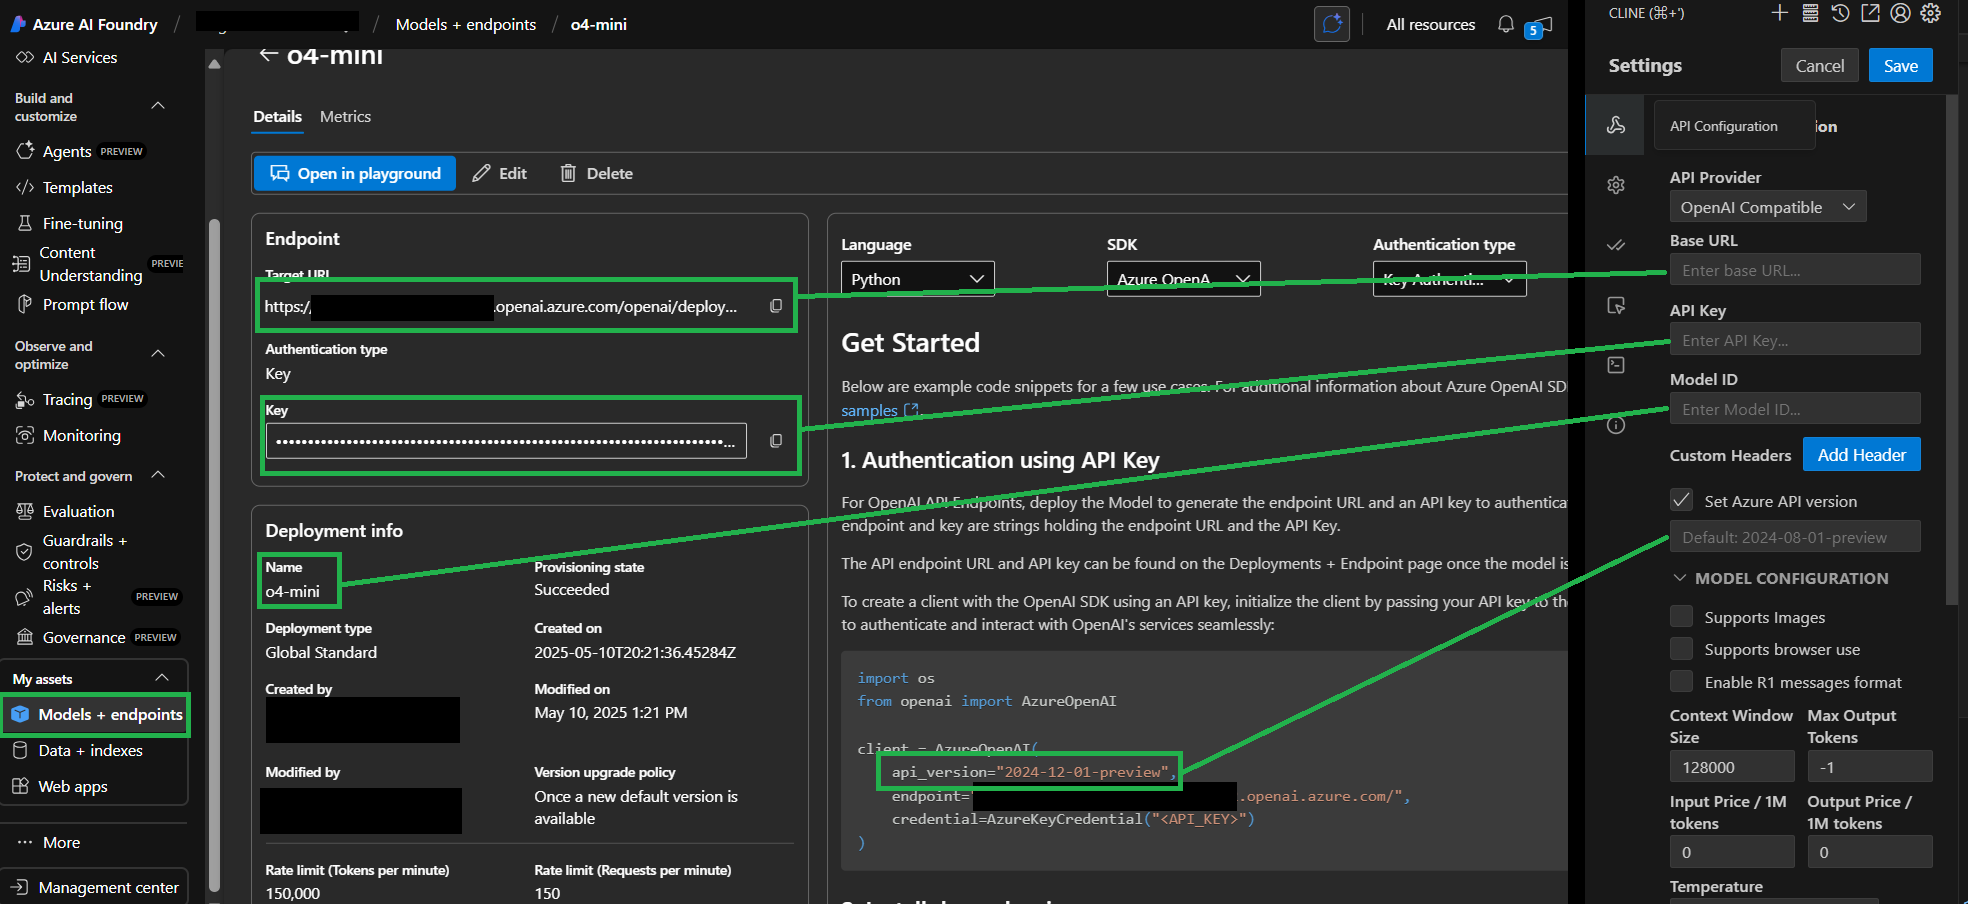Open All resources link
This screenshot has height=904, width=1968.
click(x=1430, y=24)
